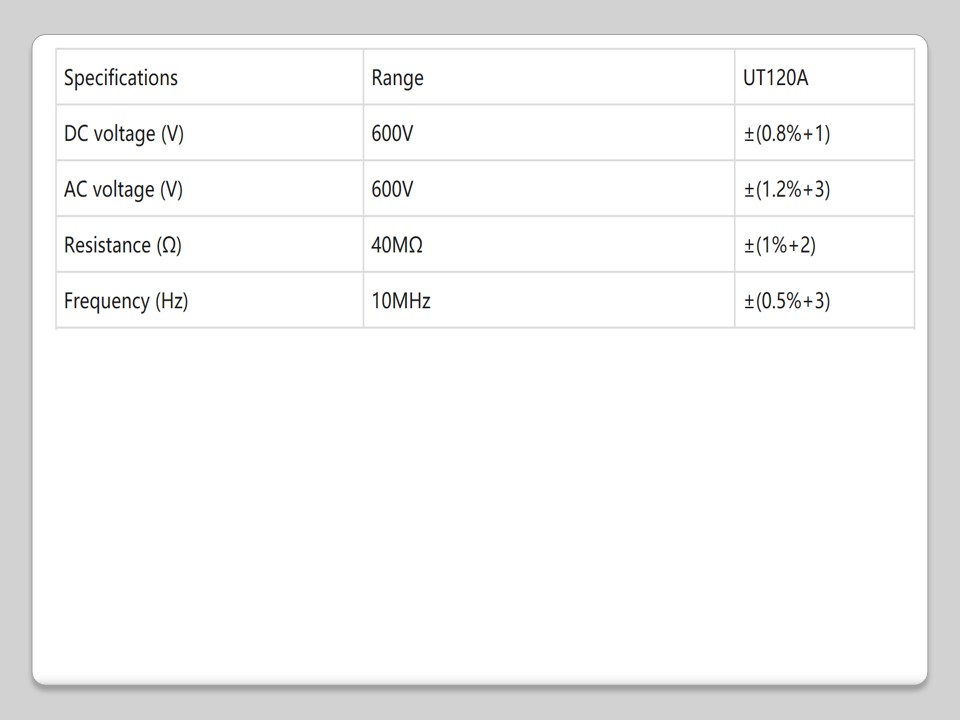Click the Frequency (Hz) cell
Image resolution: width=960 pixels, height=720 pixels.
[x=126, y=301]
